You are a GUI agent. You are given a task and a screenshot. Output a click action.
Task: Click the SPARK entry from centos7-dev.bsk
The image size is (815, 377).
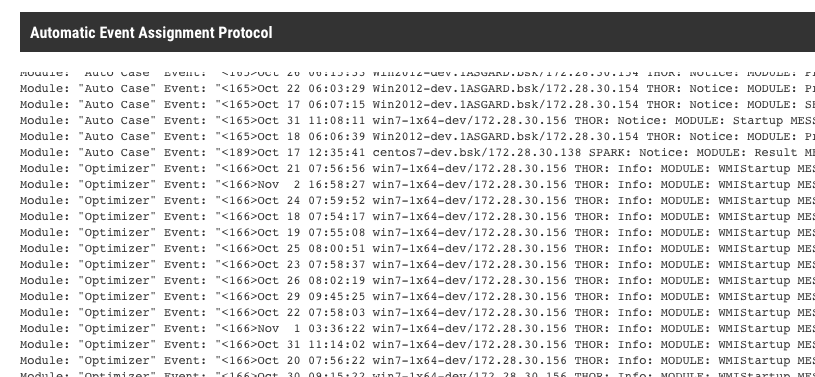[x=417, y=153]
